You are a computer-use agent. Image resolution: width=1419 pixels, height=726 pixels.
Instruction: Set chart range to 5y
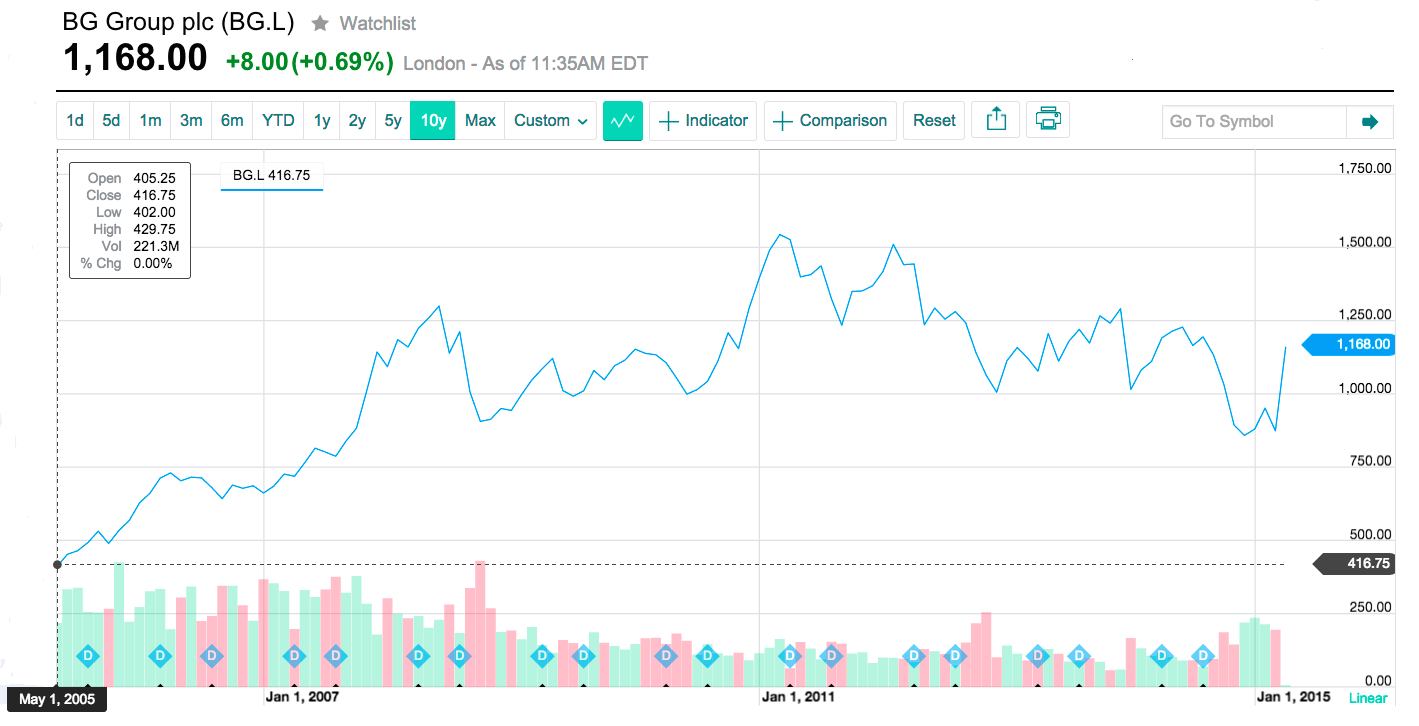pyautogui.click(x=393, y=121)
